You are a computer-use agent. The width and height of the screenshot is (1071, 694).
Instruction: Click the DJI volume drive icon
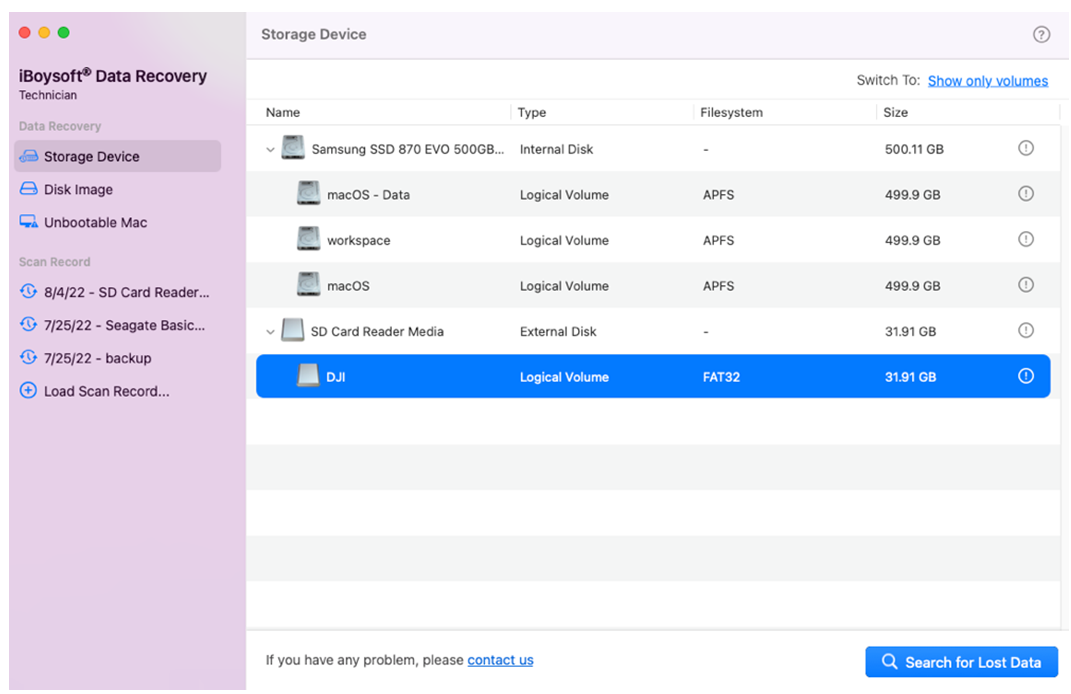(x=309, y=377)
